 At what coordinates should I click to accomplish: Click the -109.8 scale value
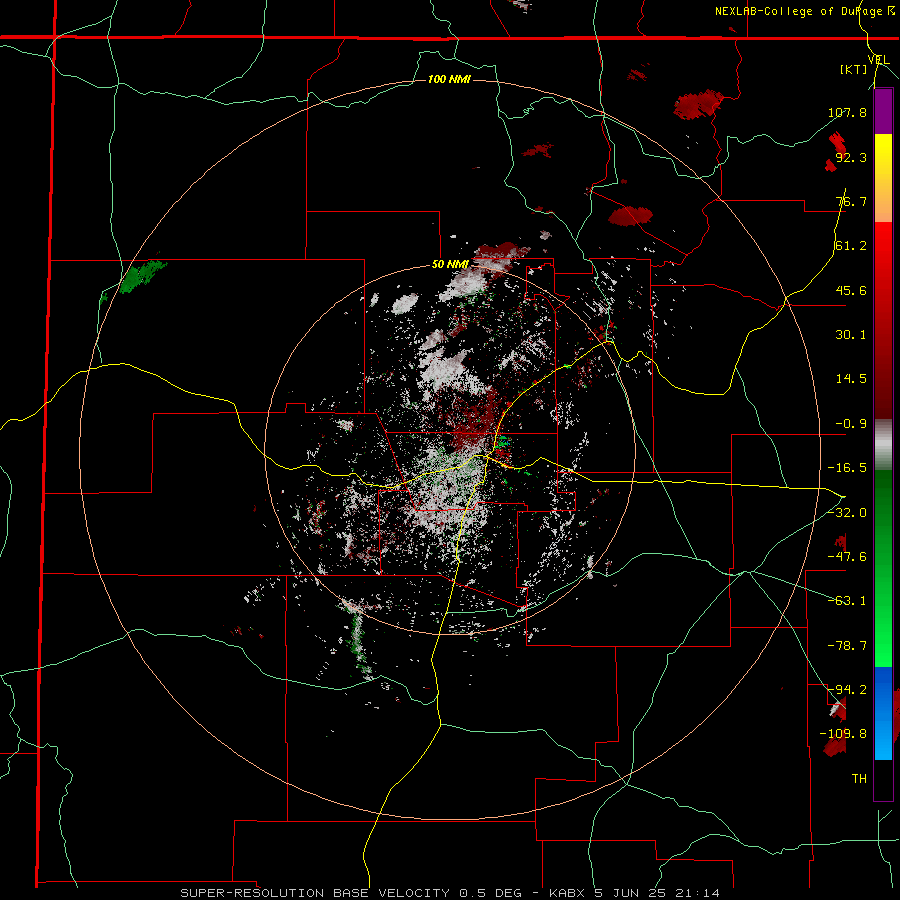843,734
